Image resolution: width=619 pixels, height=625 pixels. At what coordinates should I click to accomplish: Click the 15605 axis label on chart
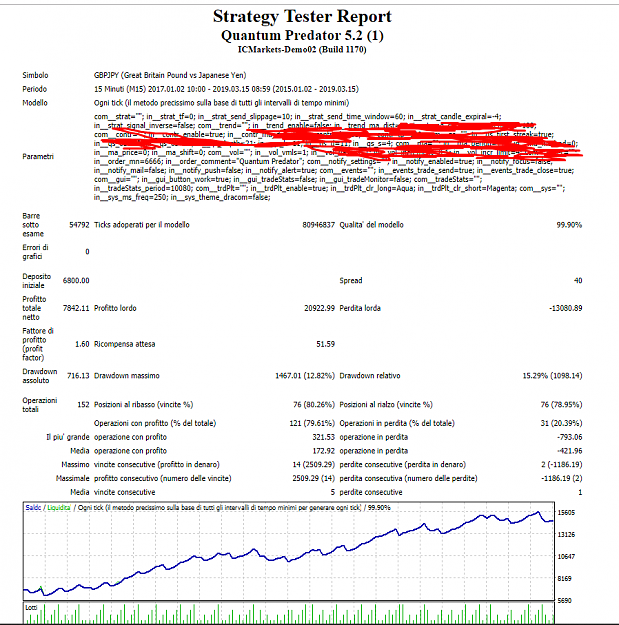pos(566,513)
